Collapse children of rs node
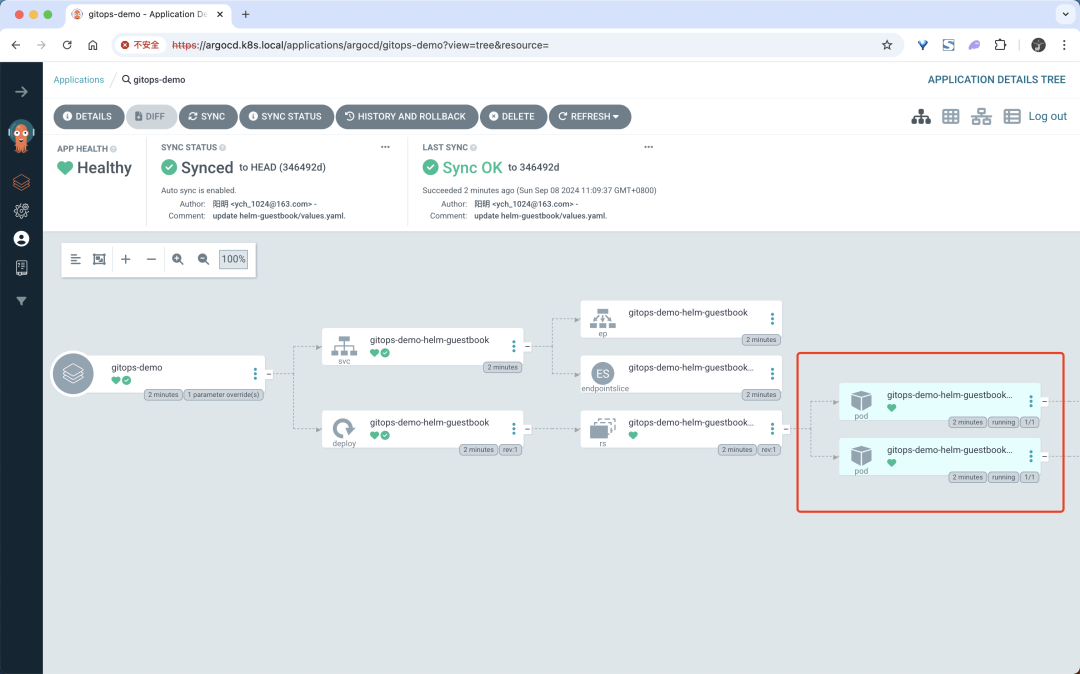1080x674 pixels. point(786,429)
